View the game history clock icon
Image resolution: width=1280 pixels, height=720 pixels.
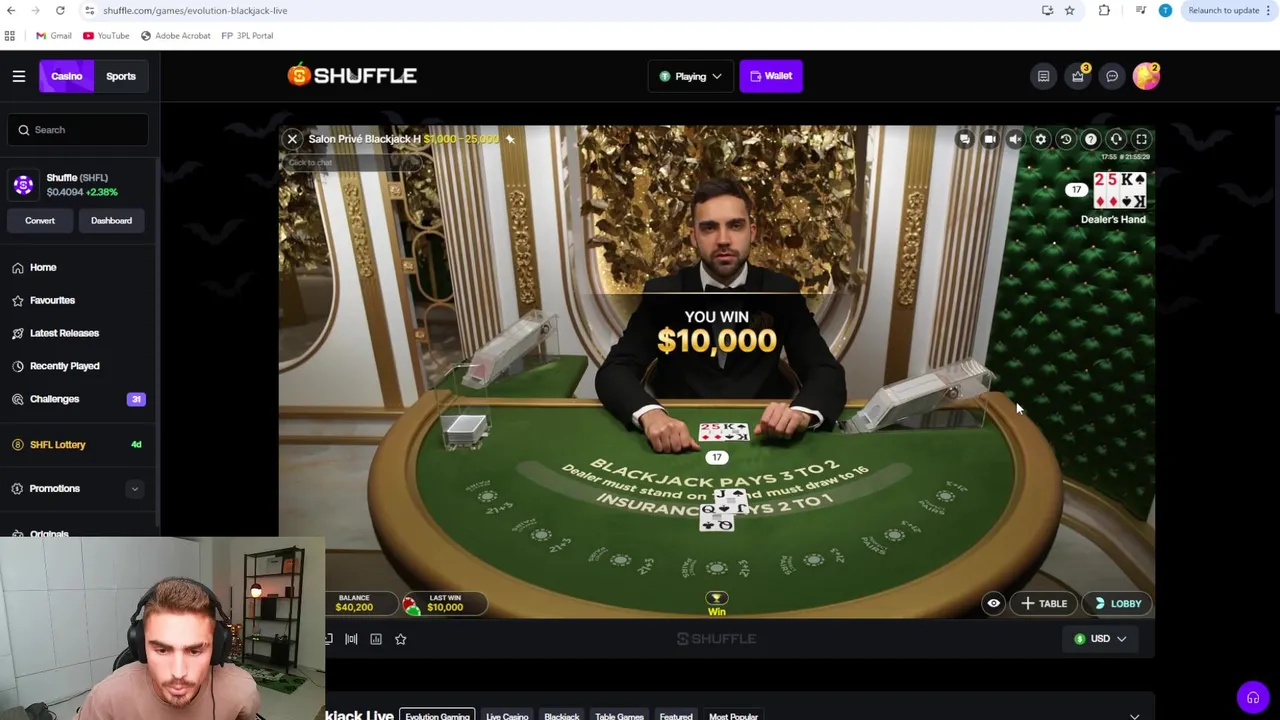click(1065, 139)
